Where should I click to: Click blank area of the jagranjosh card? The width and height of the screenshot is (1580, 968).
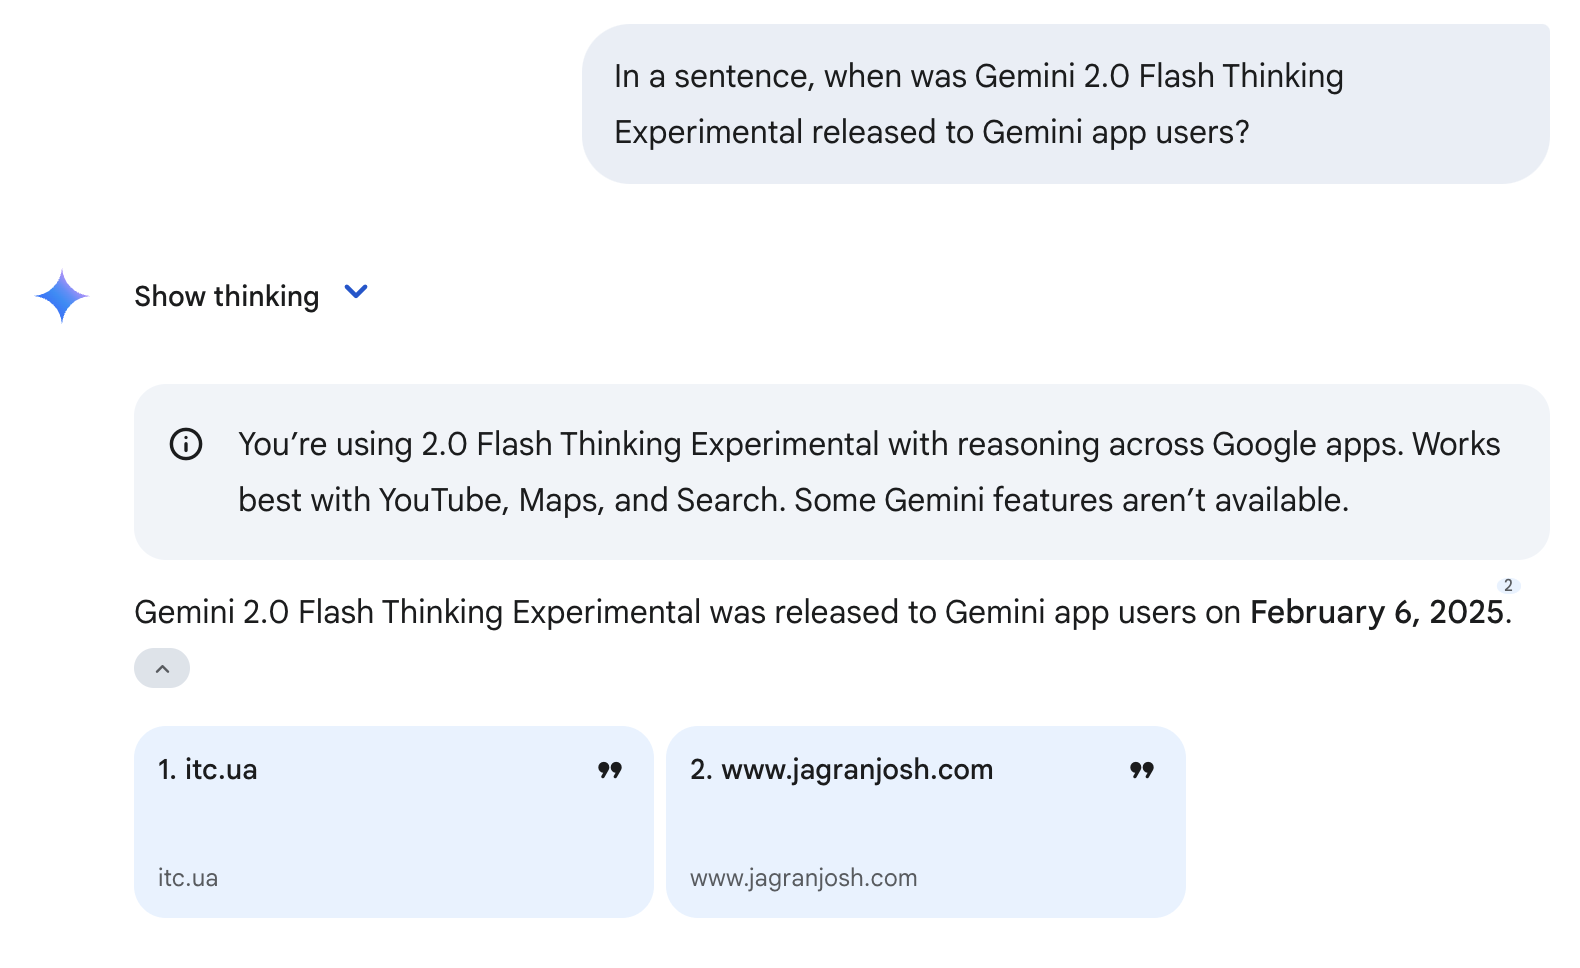coord(926,827)
